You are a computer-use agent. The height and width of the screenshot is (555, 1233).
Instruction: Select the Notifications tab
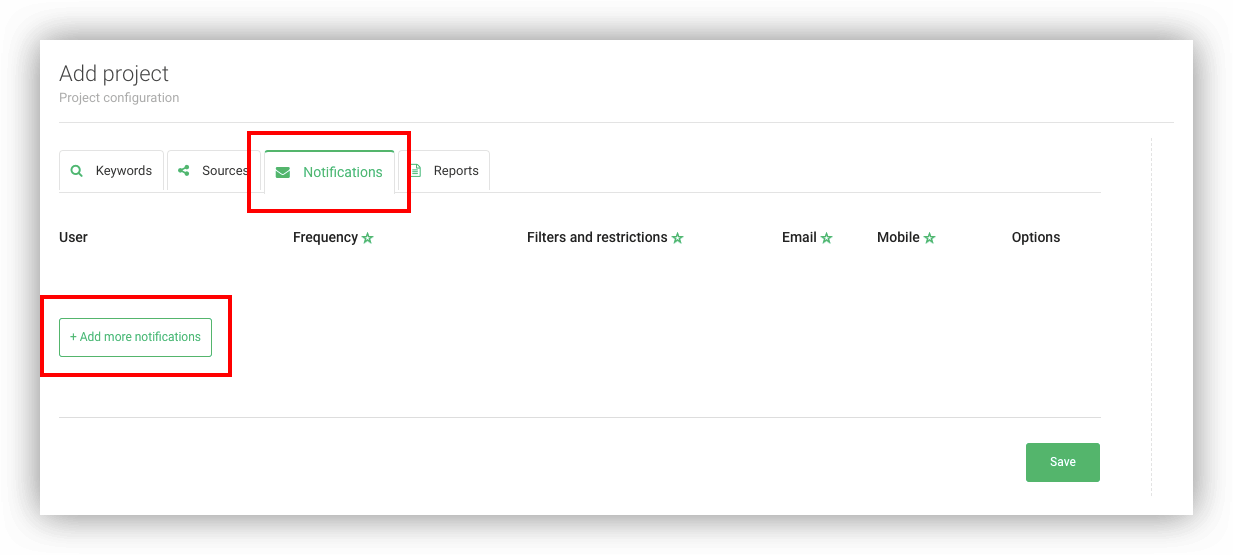pos(329,172)
